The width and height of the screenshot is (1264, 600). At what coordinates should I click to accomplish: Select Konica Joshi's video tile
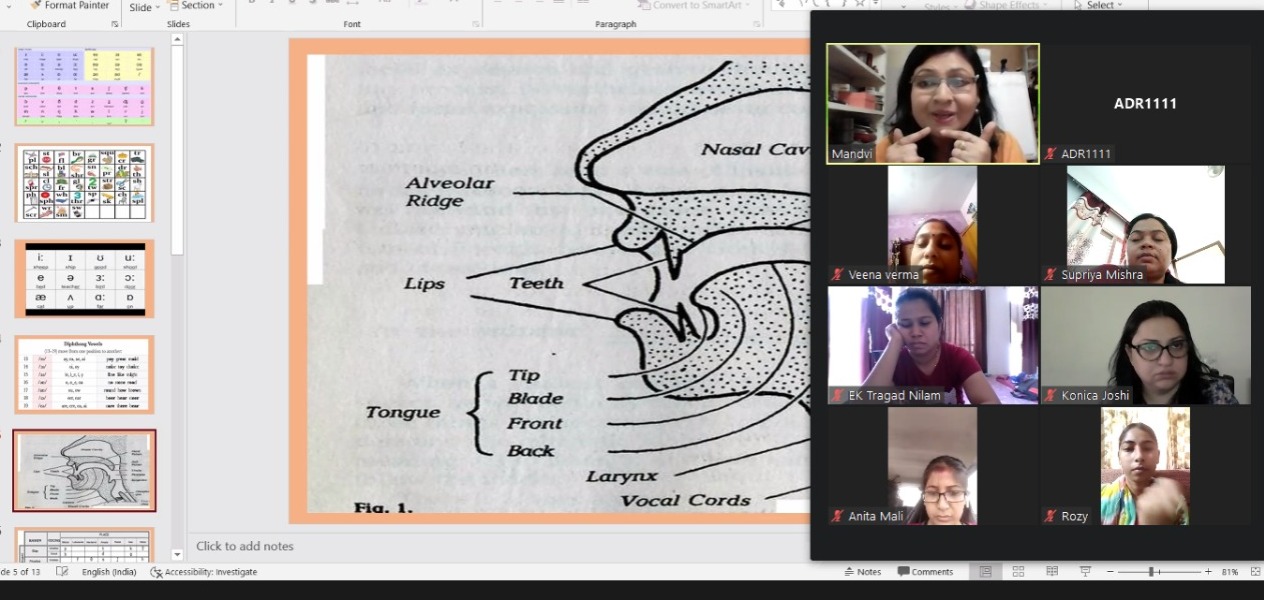(x=1146, y=346)
